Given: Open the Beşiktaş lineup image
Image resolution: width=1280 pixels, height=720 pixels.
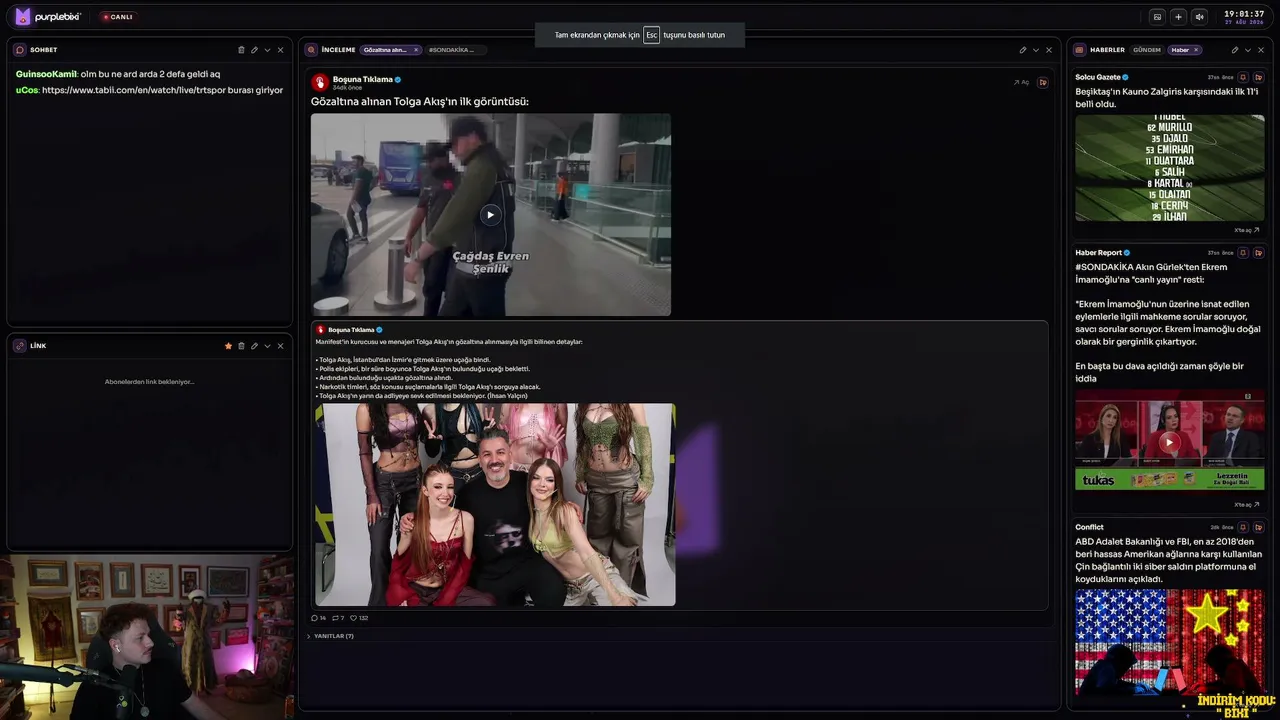Looking at the screenshot, I should [1170, 168].
